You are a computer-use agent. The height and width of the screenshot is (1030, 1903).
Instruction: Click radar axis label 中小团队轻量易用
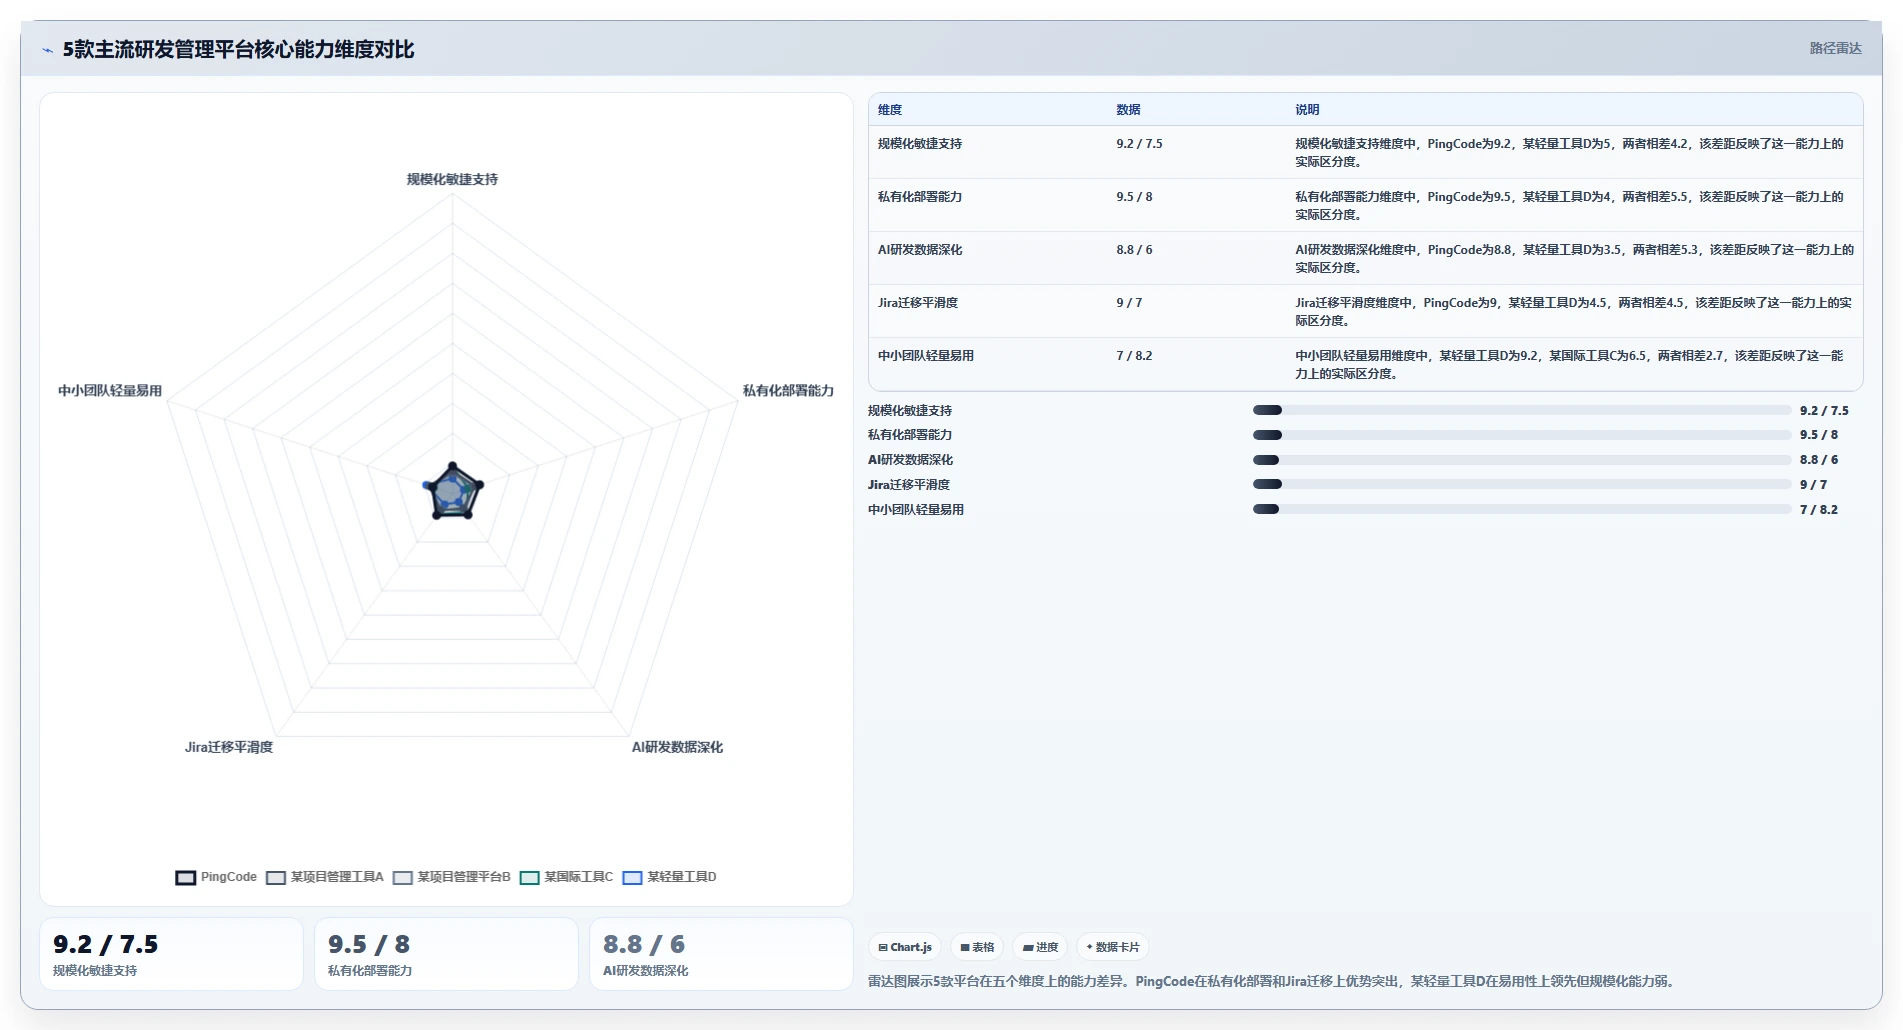pos(110,391)
